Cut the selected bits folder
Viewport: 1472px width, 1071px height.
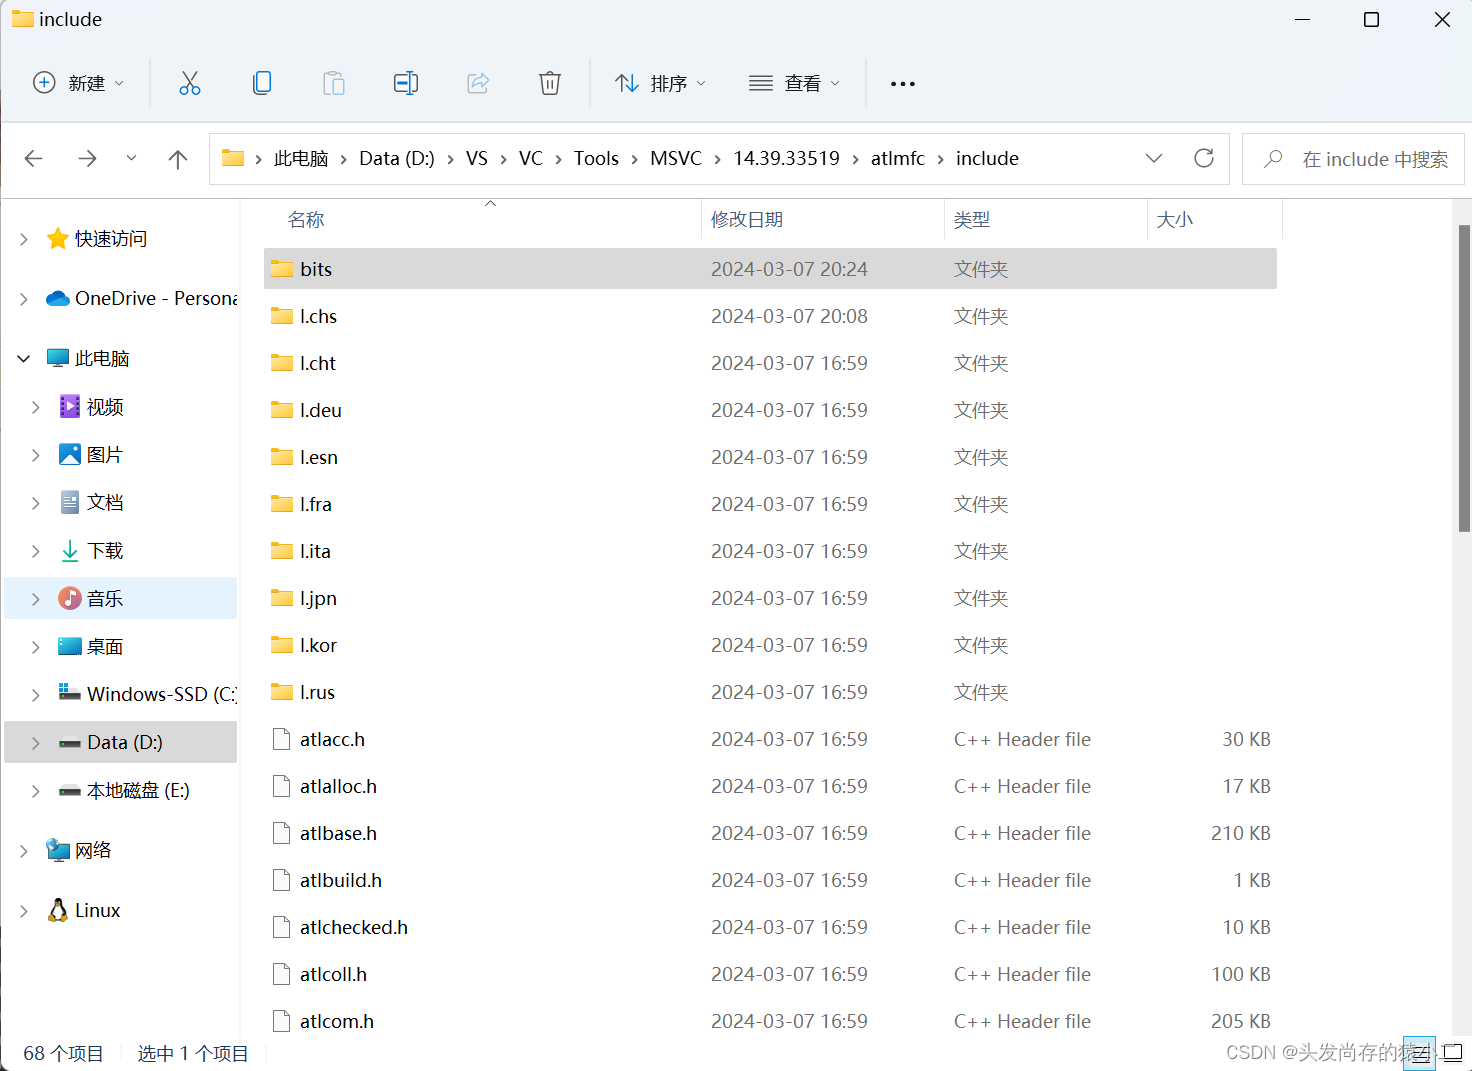coord(190,83)
